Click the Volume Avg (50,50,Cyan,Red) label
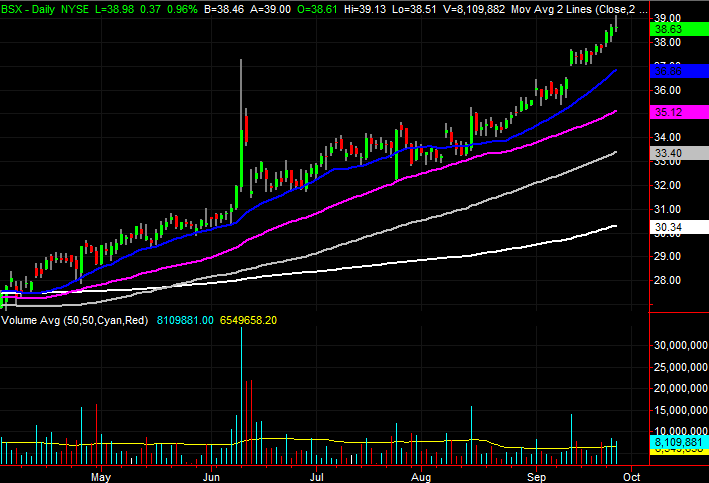 click(75, 320)
